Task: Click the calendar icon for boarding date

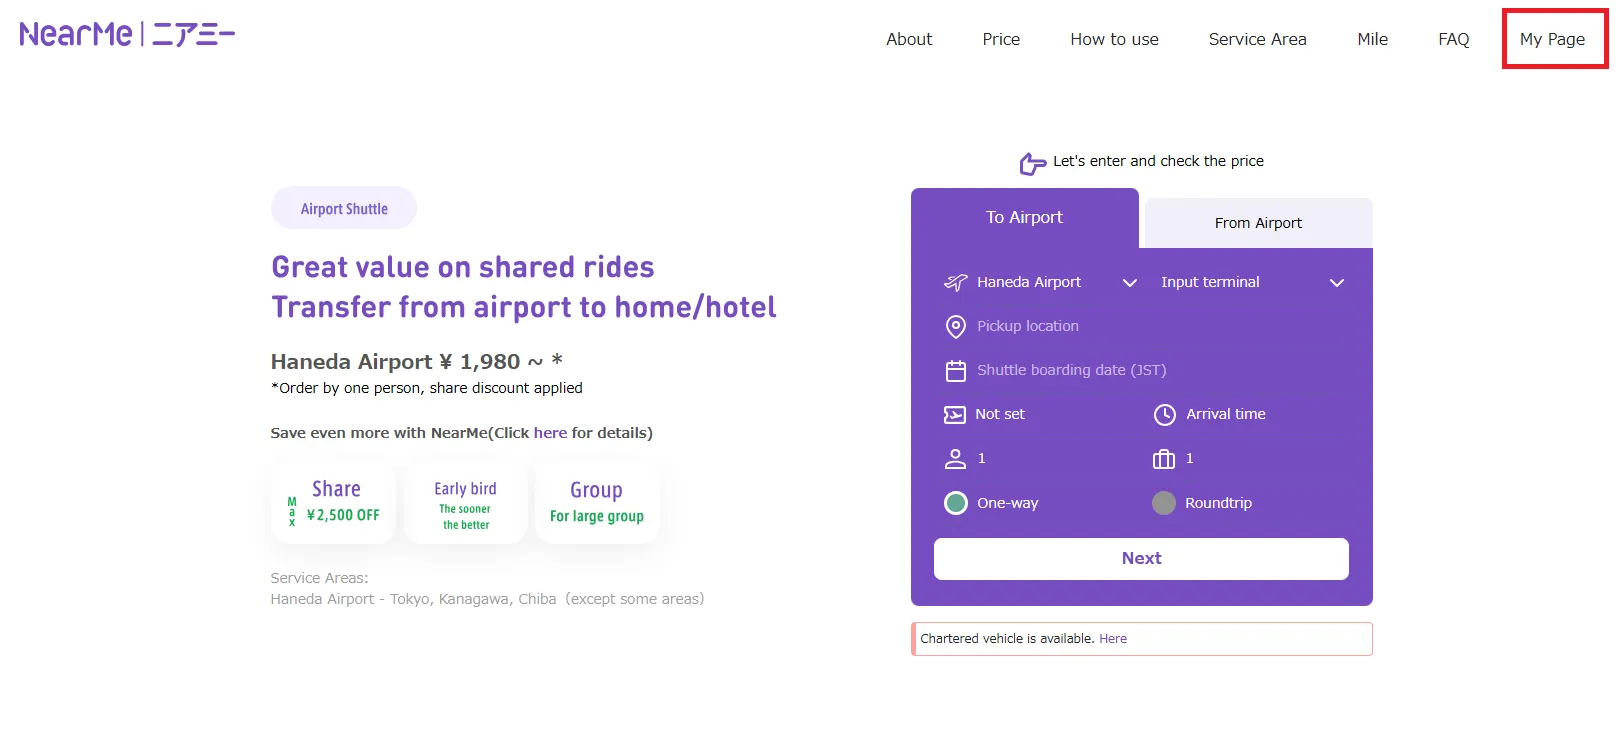Action: [x=956, y=371]
